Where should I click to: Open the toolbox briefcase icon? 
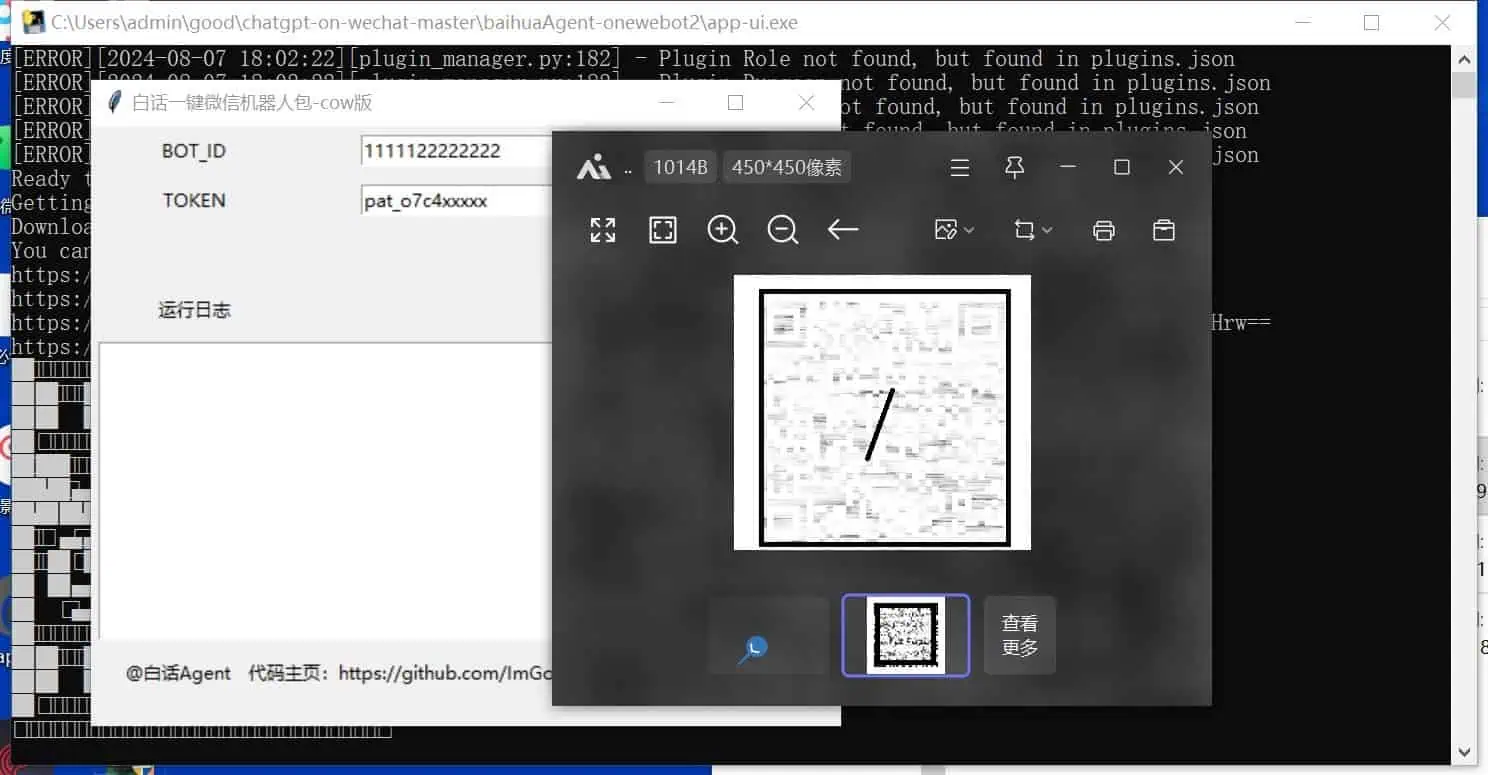point(1164,230)
